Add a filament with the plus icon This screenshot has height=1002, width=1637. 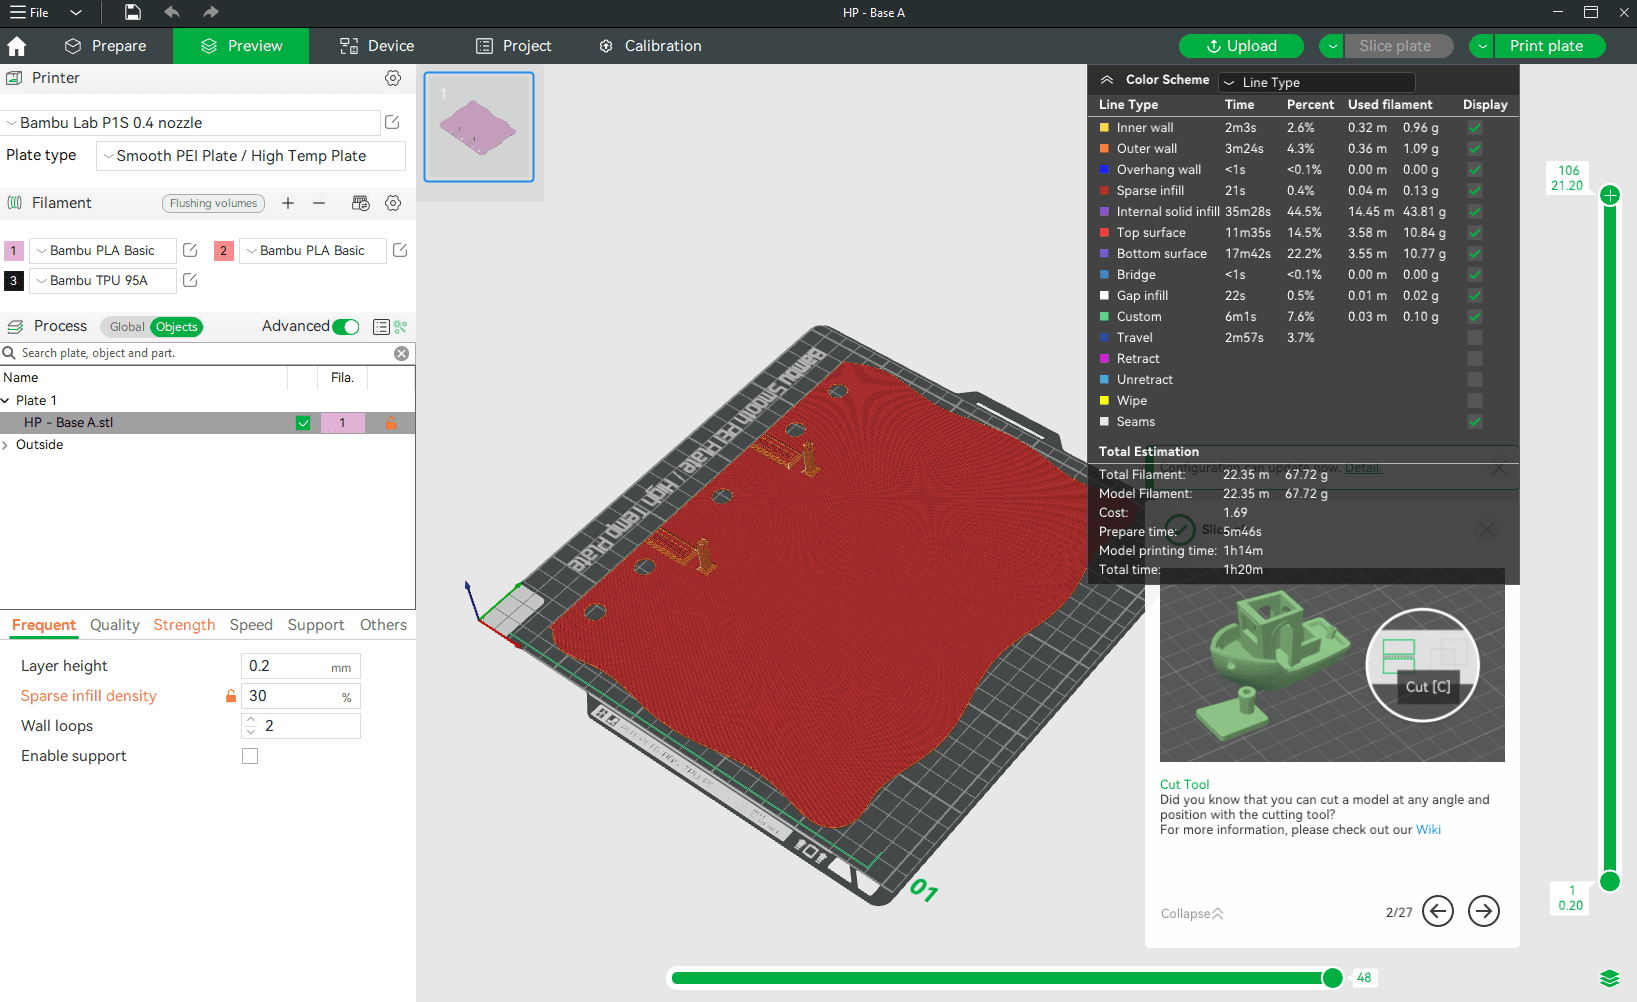coord(288,203)
